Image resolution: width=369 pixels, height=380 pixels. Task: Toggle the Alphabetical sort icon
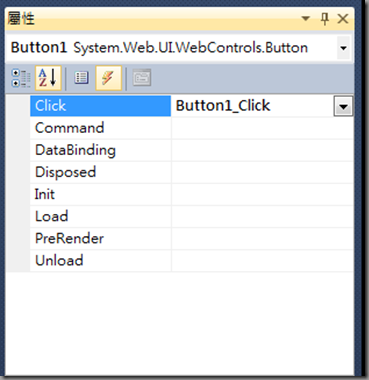pos(48,78)
